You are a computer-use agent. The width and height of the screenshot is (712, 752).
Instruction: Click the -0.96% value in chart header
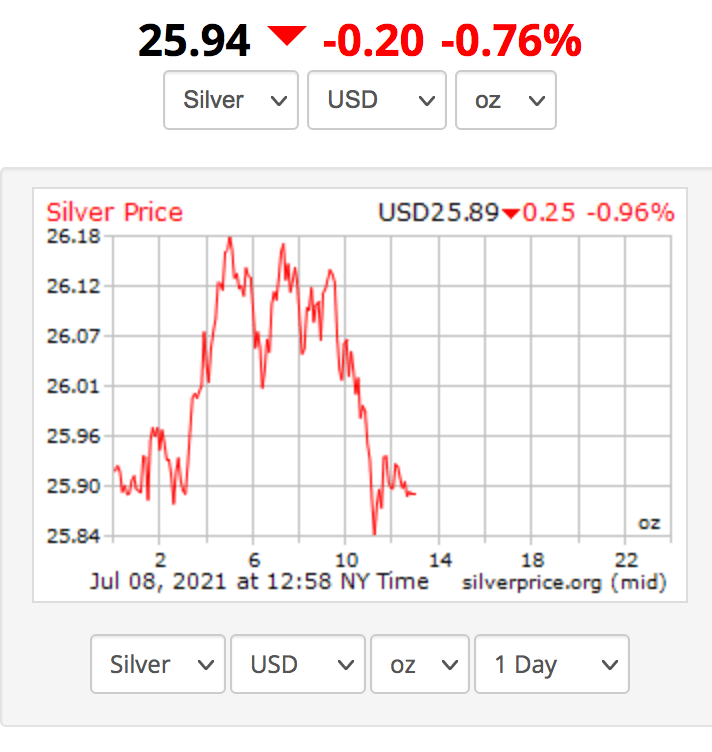[x=630, y=212]
